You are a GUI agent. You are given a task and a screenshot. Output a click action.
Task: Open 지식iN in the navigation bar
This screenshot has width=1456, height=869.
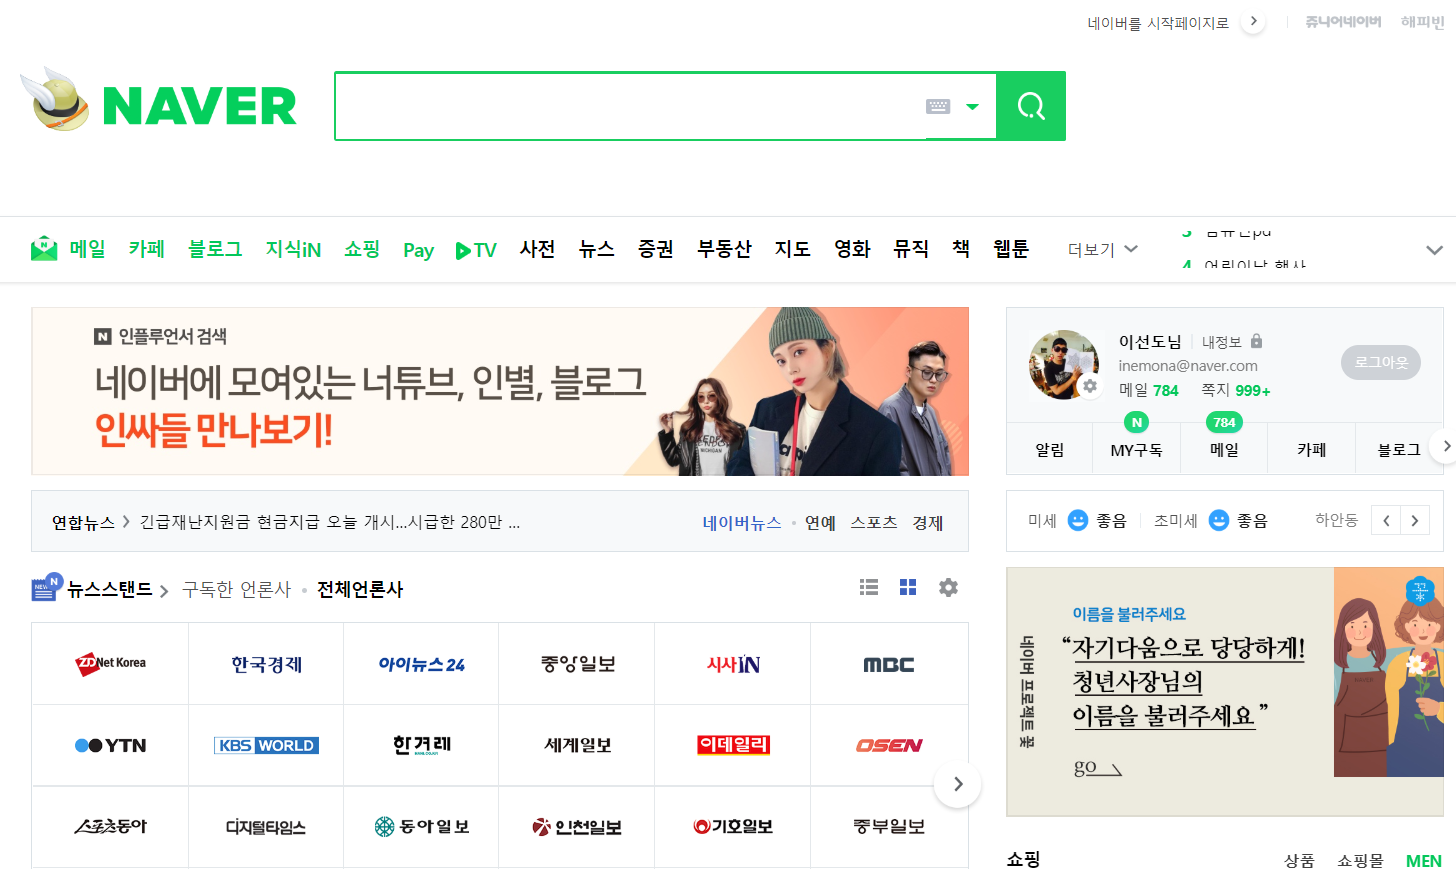pyautogui.click(x=293, y=249)
